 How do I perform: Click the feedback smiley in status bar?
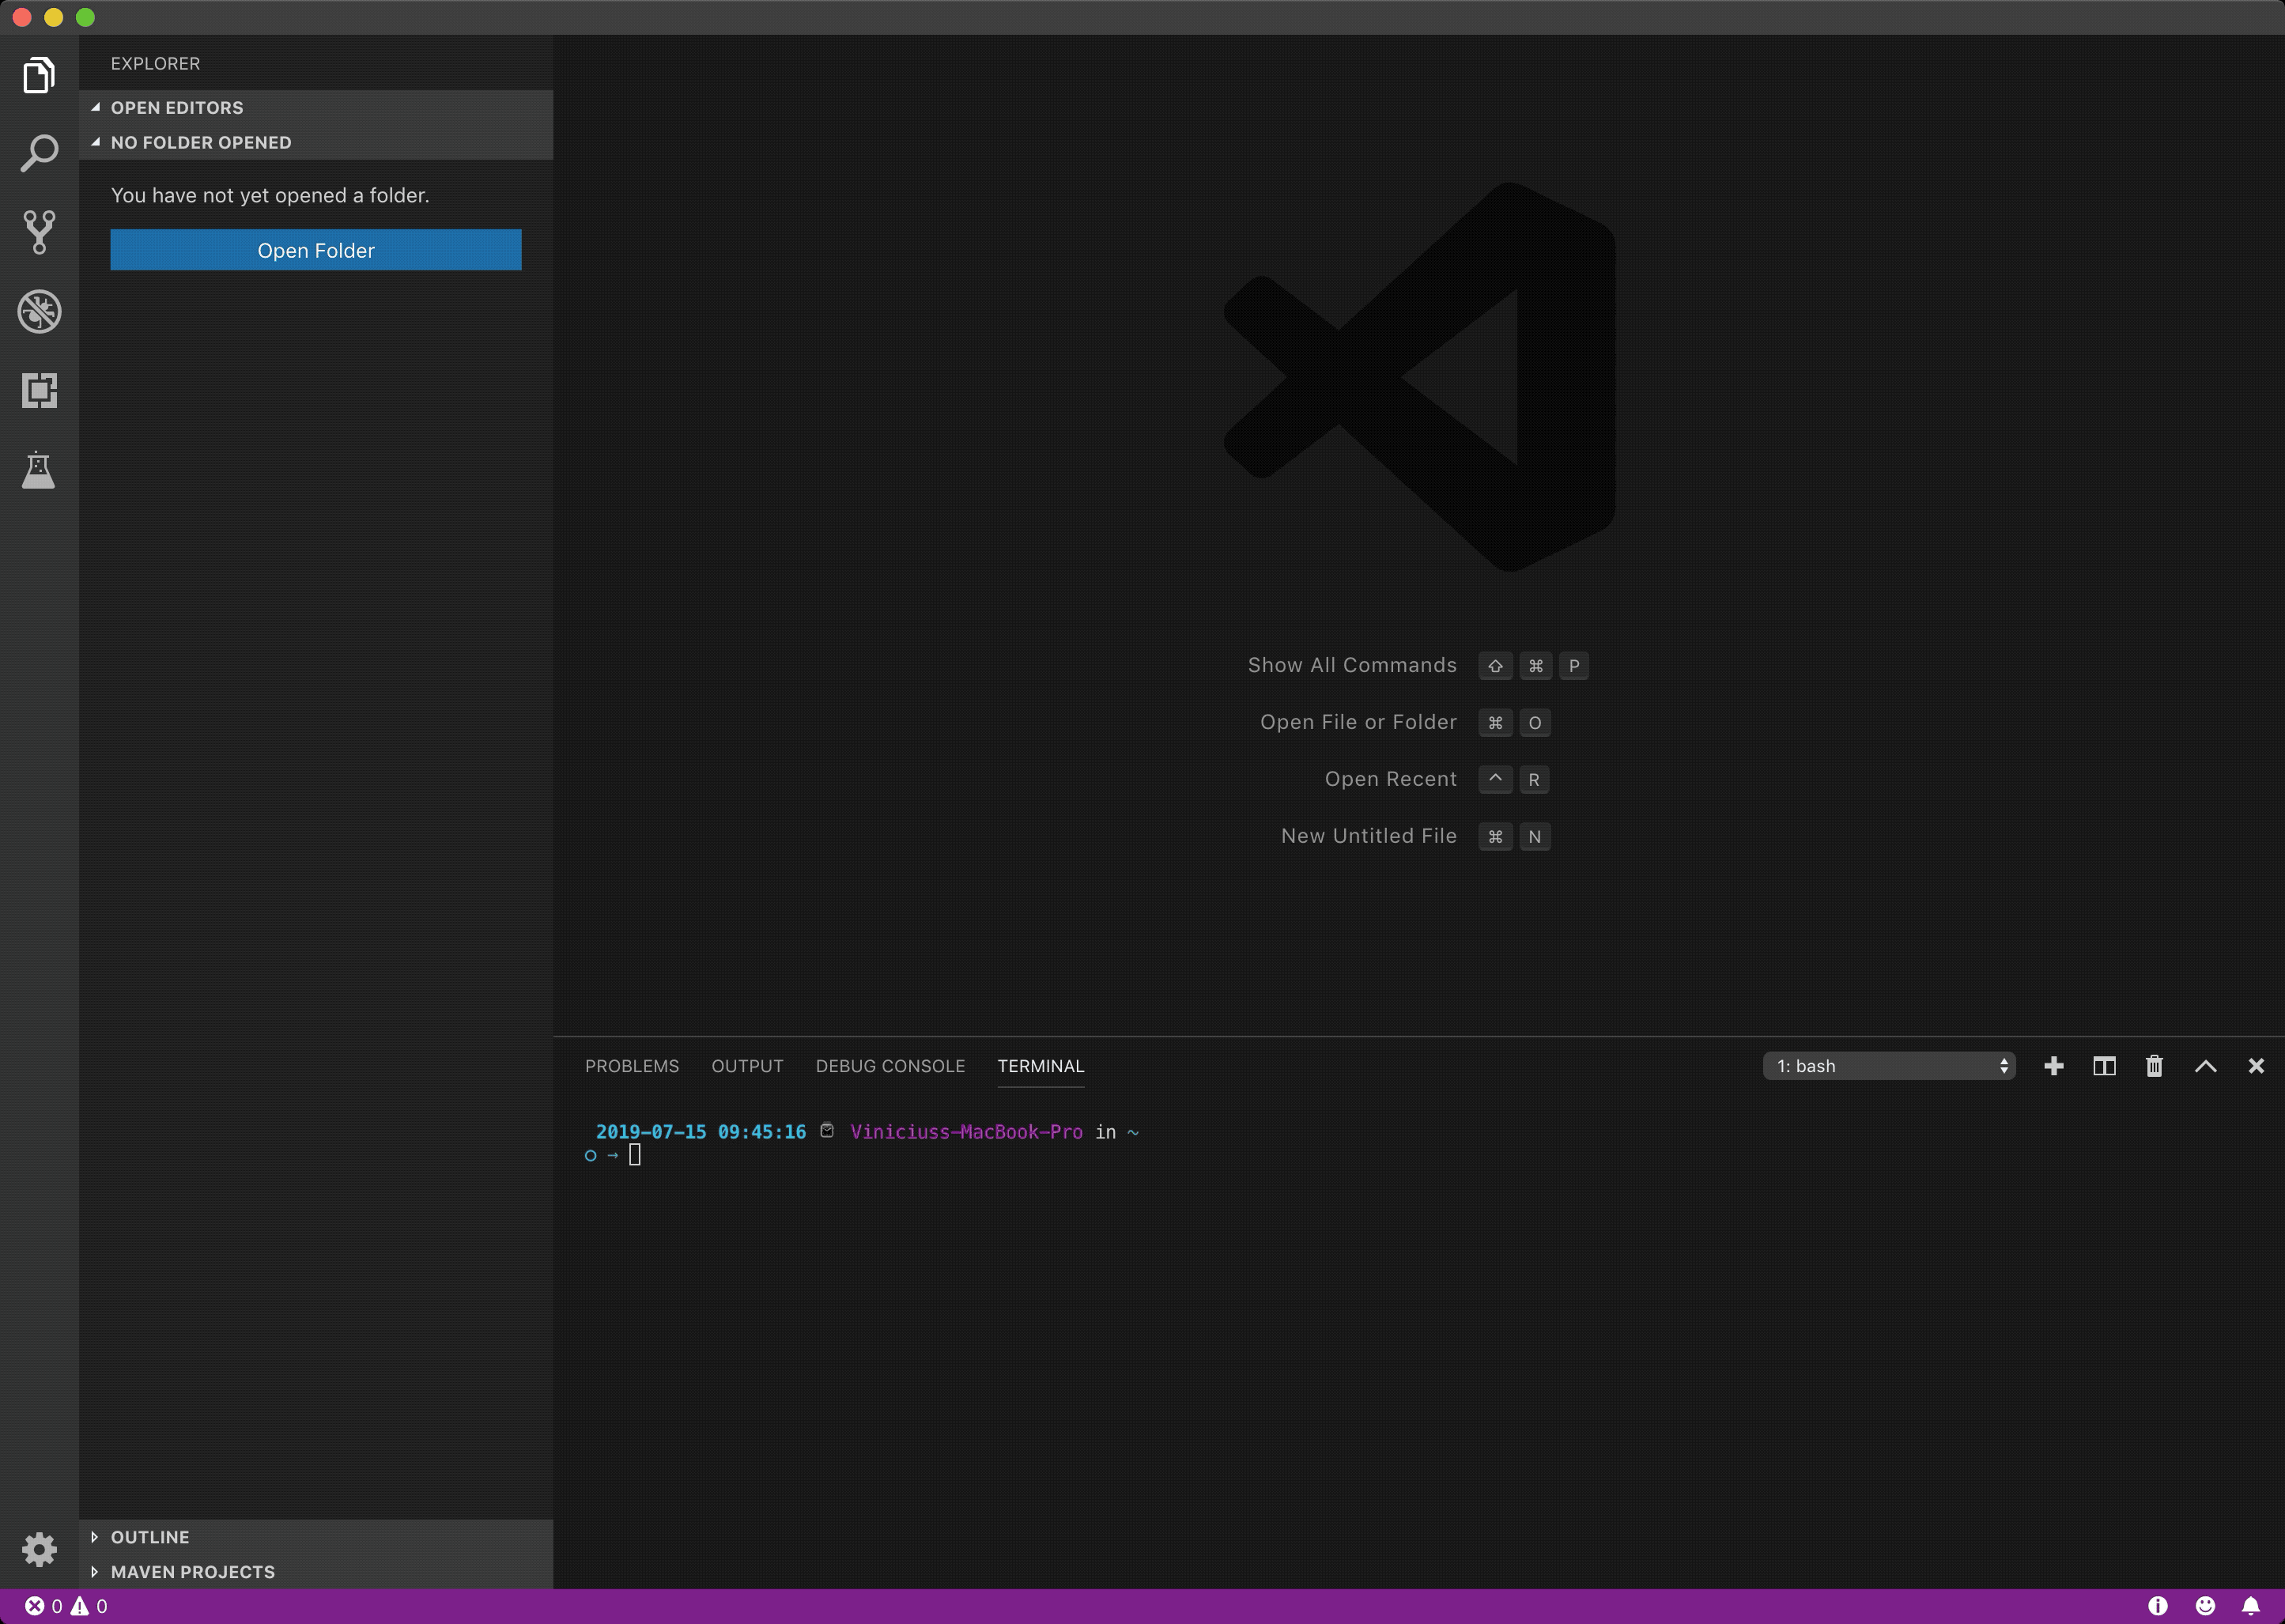(x=2205, y=1606)
